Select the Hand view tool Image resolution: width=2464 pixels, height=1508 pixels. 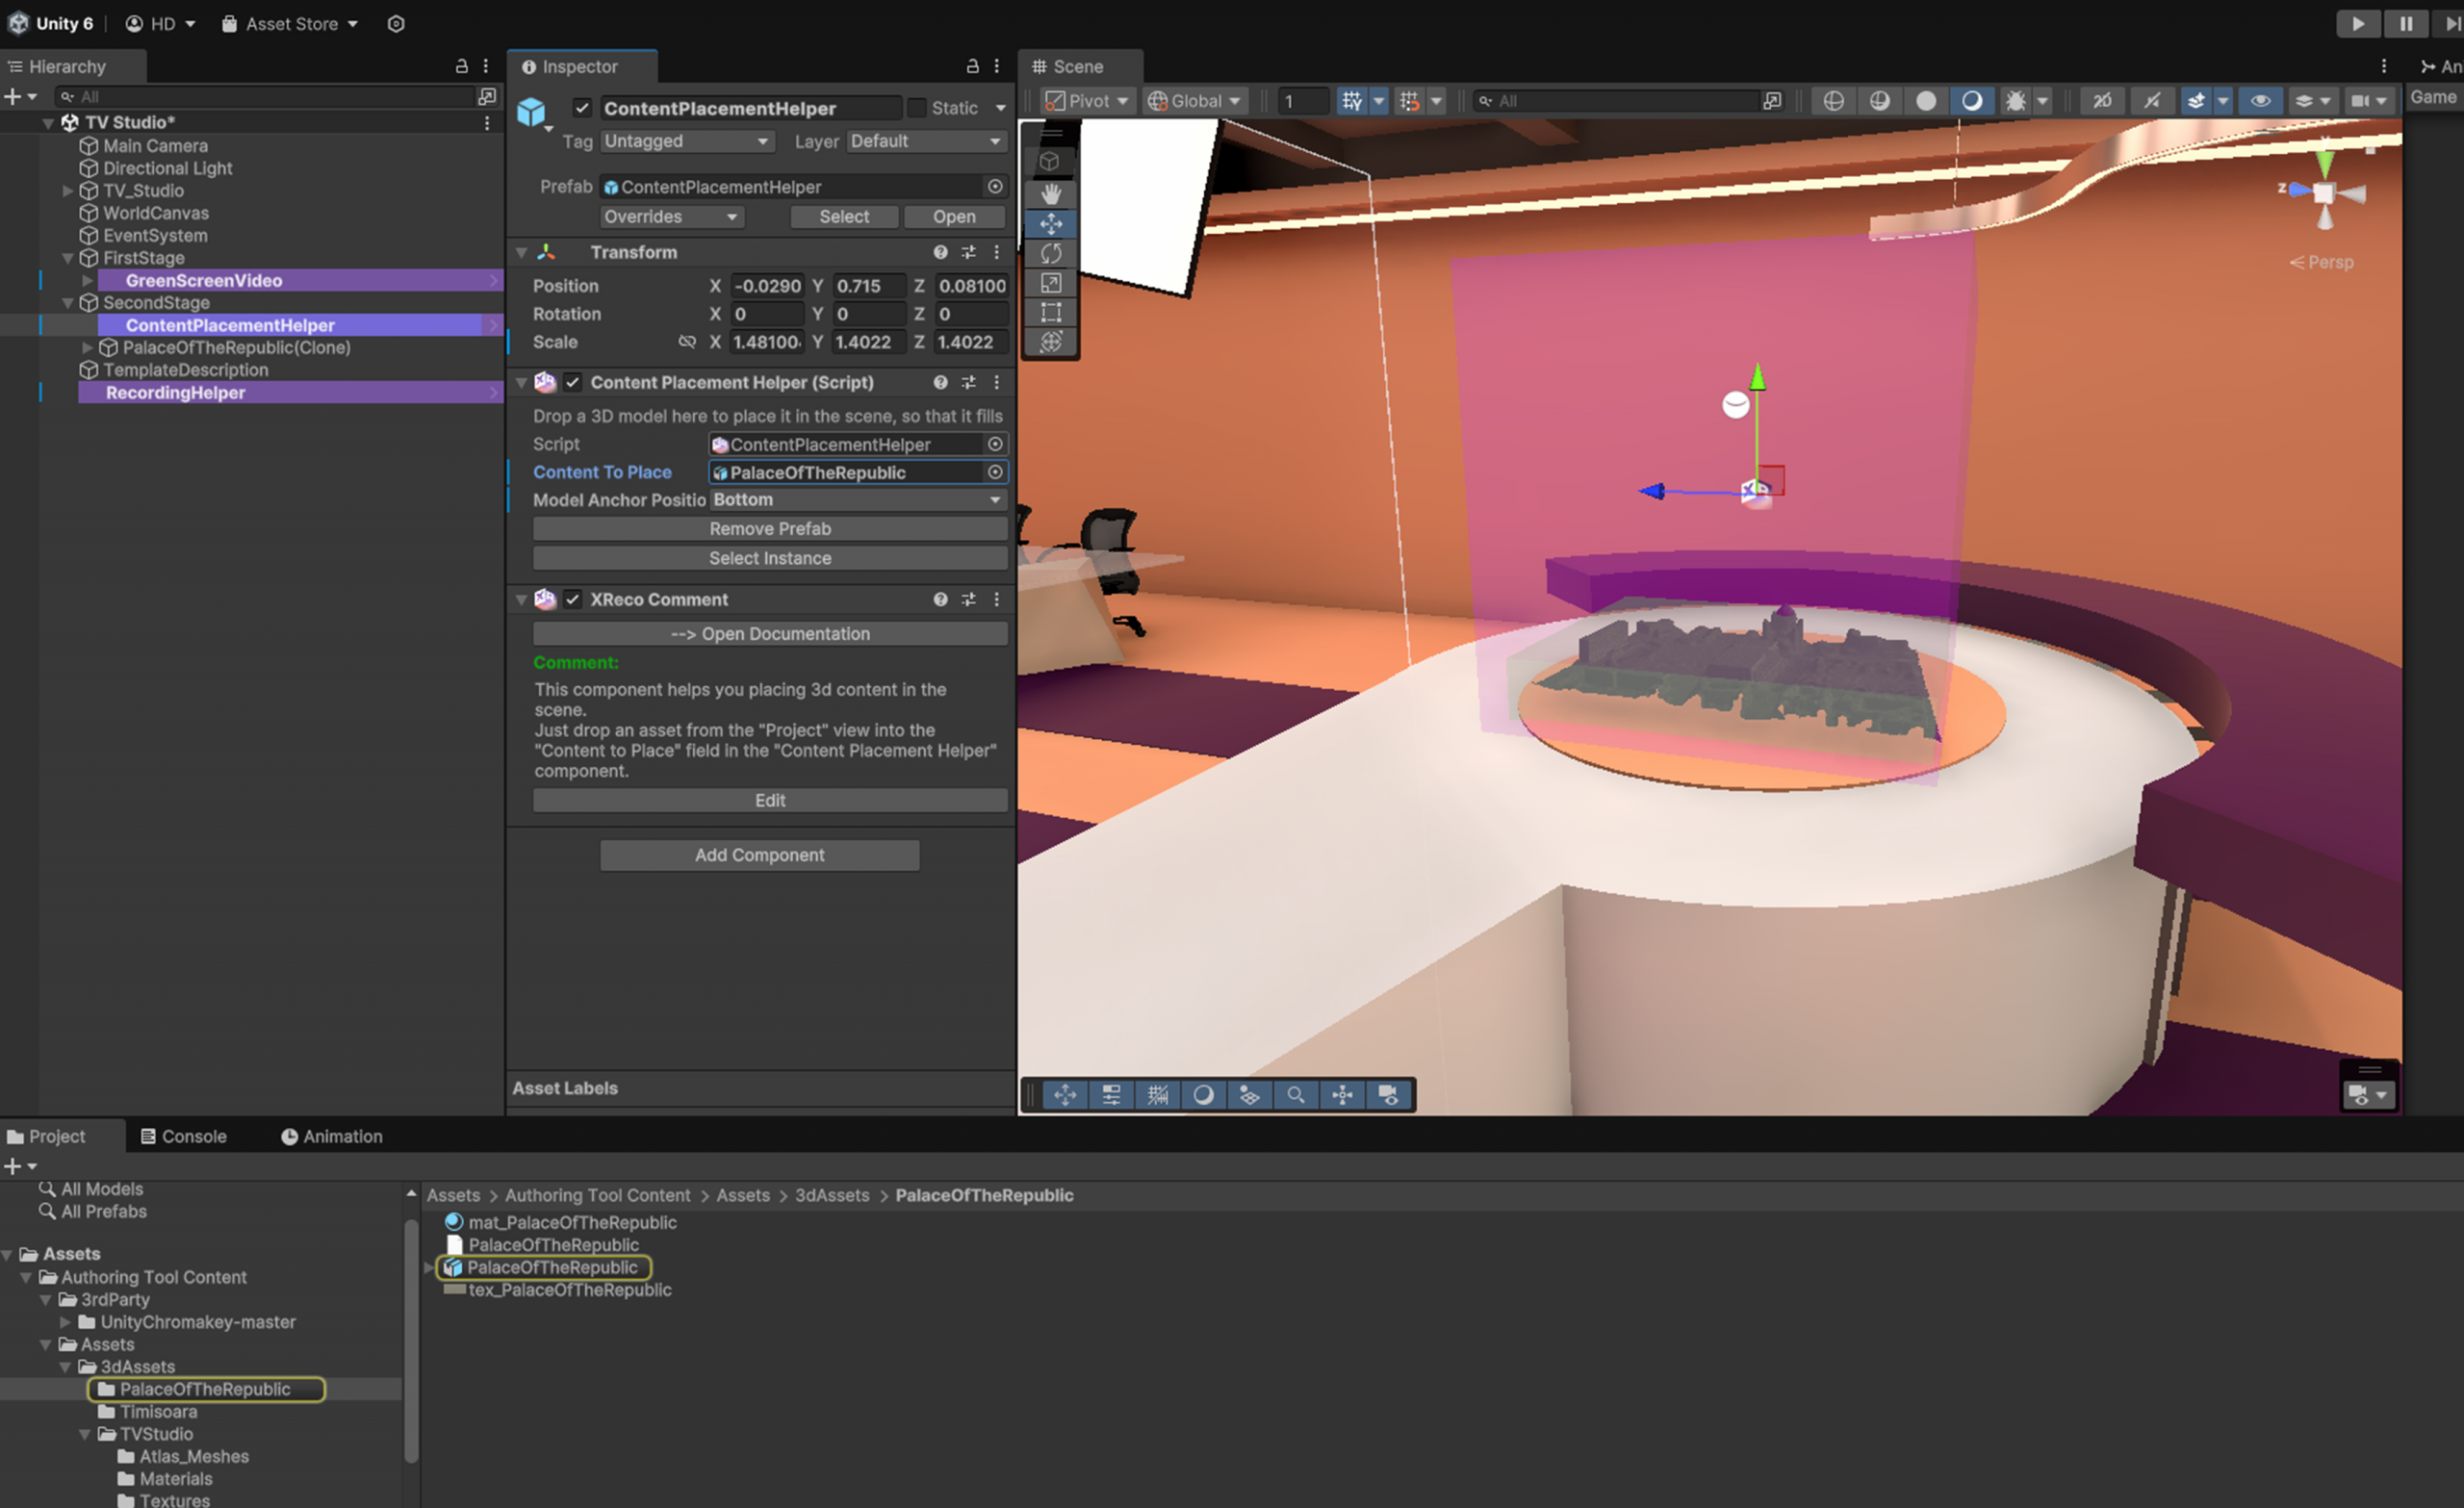click(x=1050, y=193)
